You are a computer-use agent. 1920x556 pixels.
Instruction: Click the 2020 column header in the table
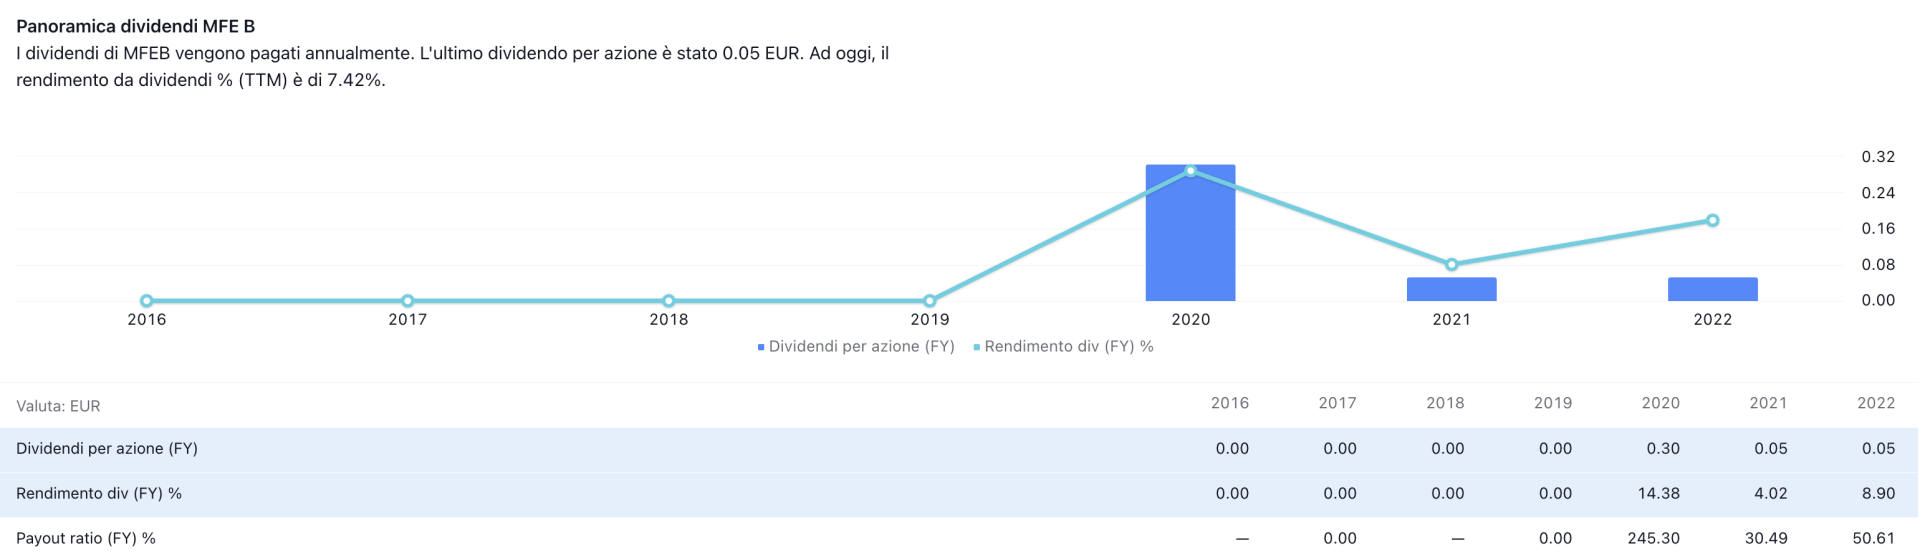pyautogui.click(x=1660, y=403)
